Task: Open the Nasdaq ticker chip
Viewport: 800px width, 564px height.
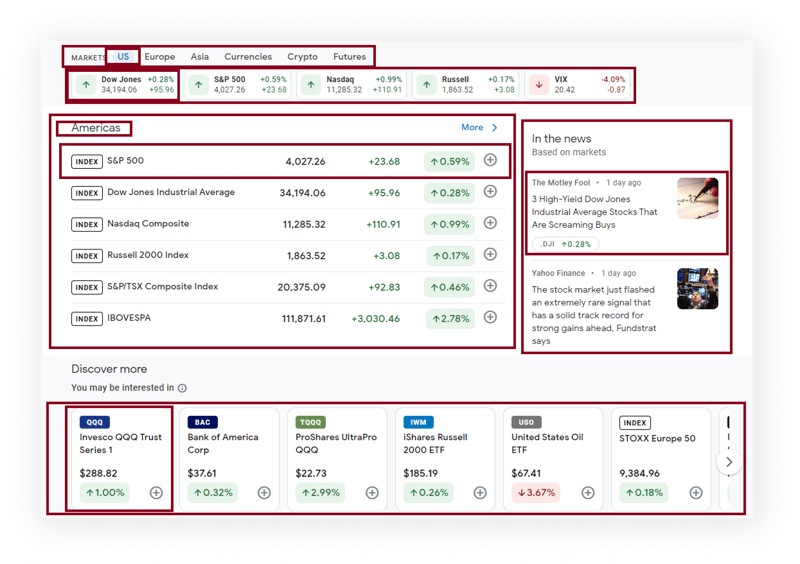Action: (x=351, y=85)
